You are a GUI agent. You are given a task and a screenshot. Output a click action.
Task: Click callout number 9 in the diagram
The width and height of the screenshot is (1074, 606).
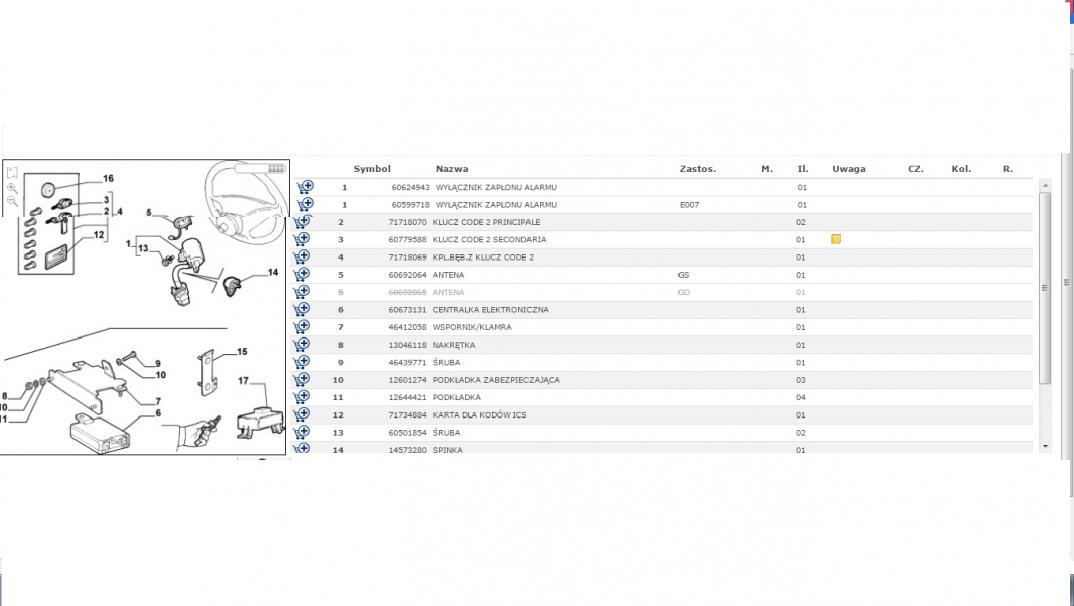click(x=158, y=364)
